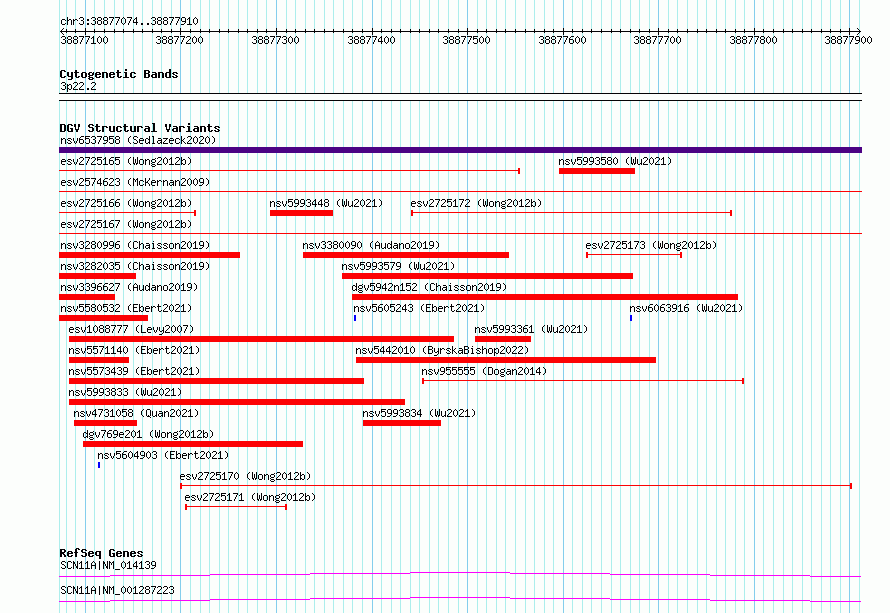Click ruler position 38877500

pos(467,40)
